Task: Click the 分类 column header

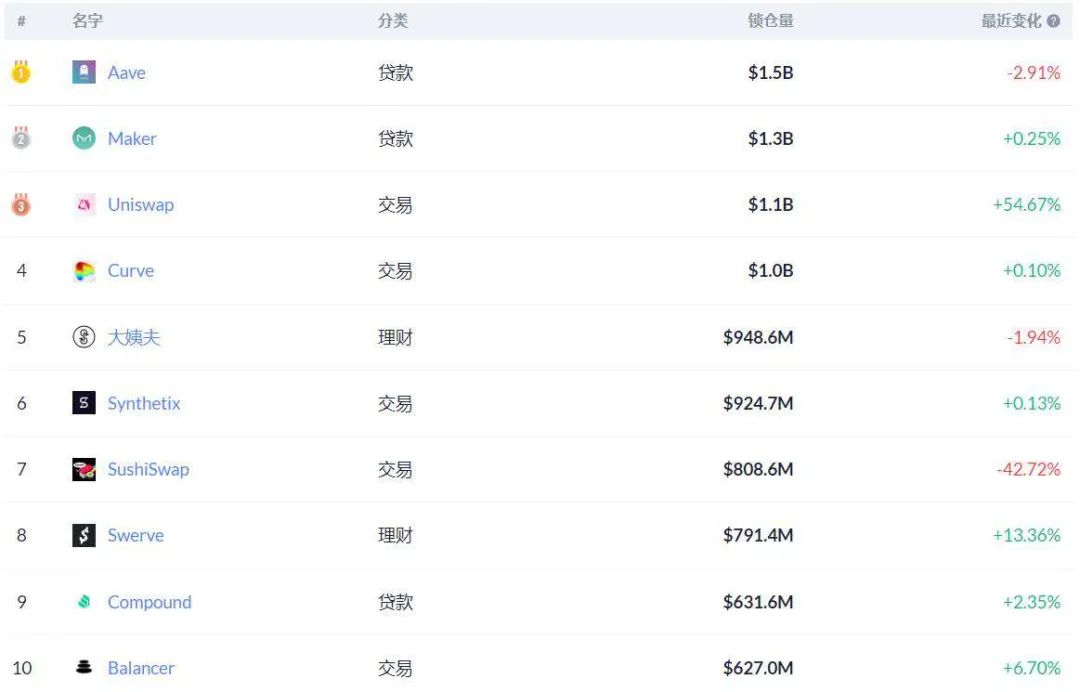Action: (393, 21)
